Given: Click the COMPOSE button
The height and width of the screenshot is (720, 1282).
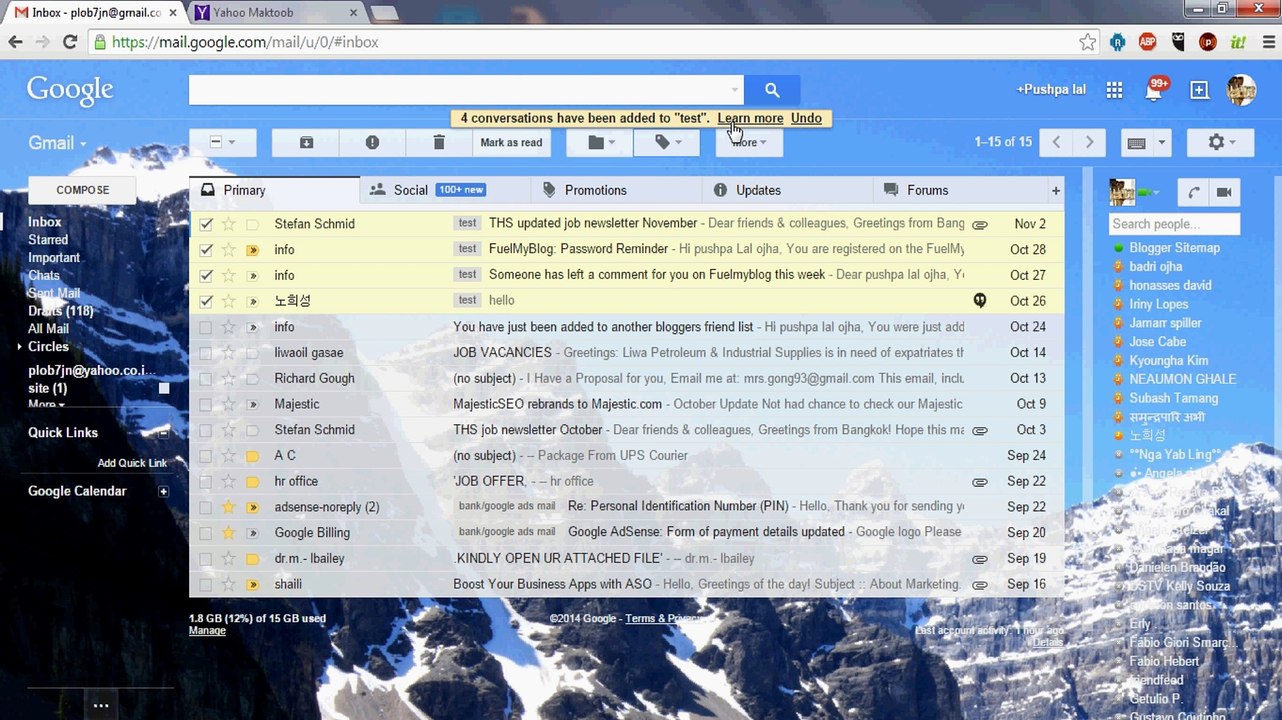Looking at the screenshot, I should [x=82, y=190].
